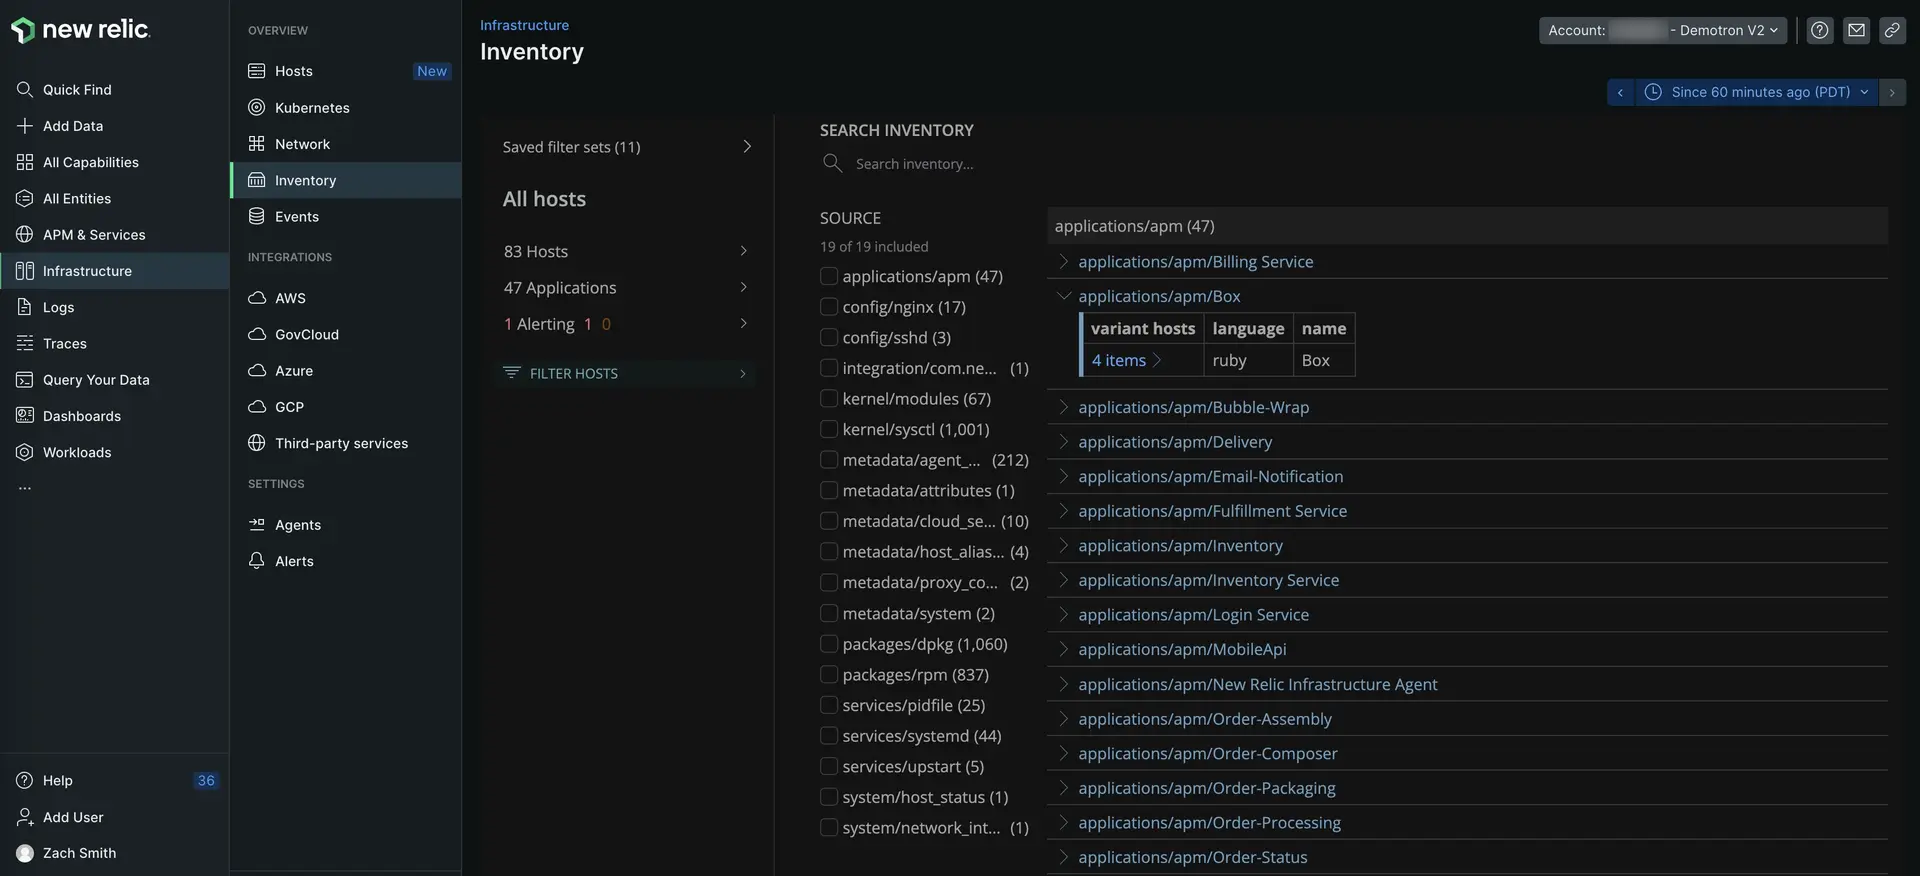Click the mail envelope icon in header
The width and height of the screenshot is (1920, 876).
coord(1856,30)
